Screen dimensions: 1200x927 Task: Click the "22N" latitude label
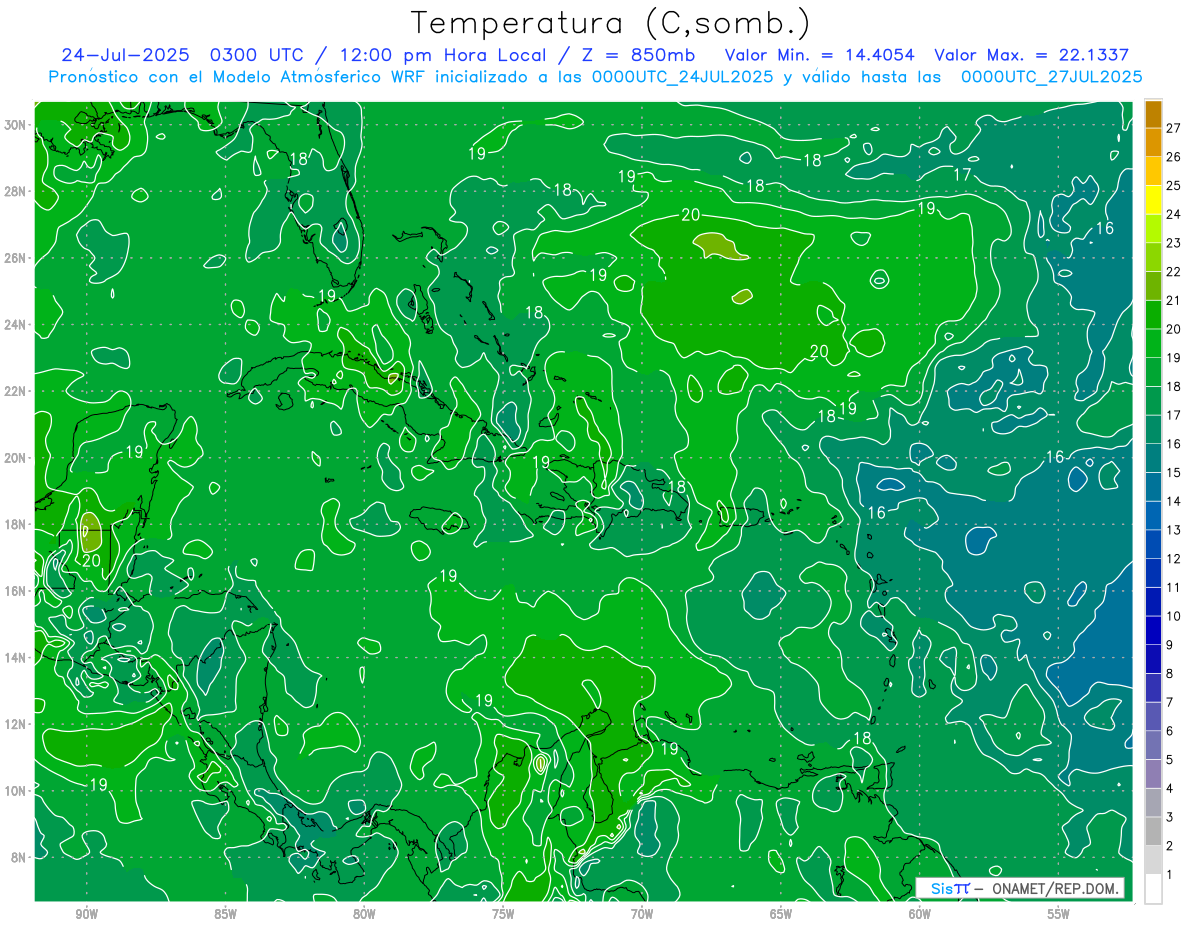click(17, 391)
